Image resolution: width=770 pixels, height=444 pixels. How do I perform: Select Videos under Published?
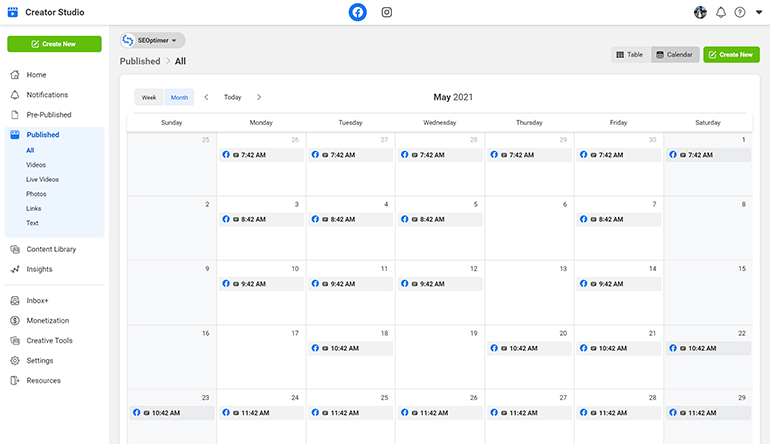tap(36, 164)
